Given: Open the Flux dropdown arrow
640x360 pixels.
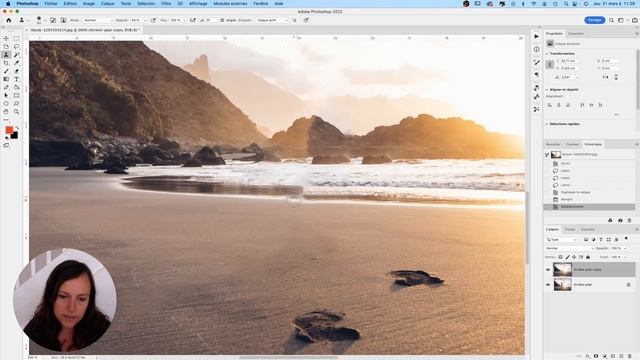Looking at the screenshot, I should coord(184,20).
